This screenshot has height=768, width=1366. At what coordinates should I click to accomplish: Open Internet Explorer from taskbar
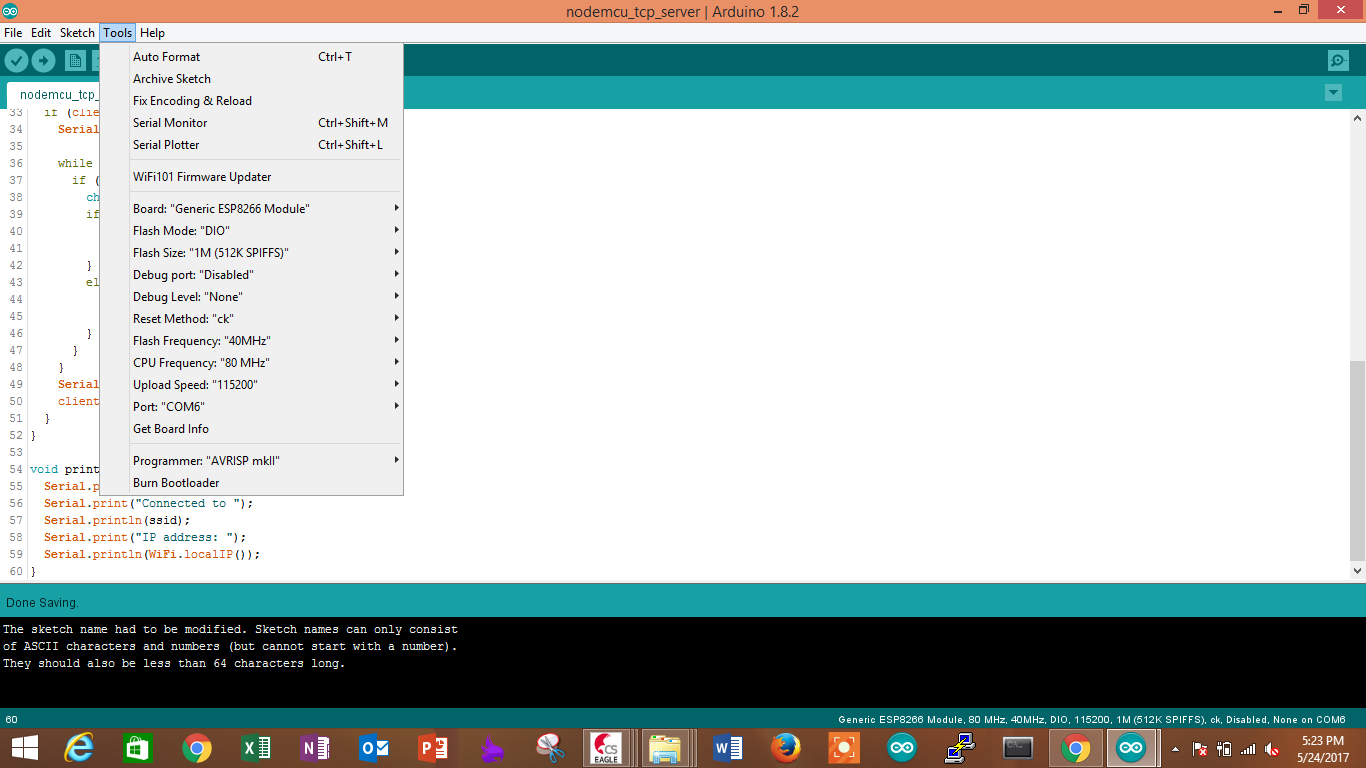[x=78, y=748]
